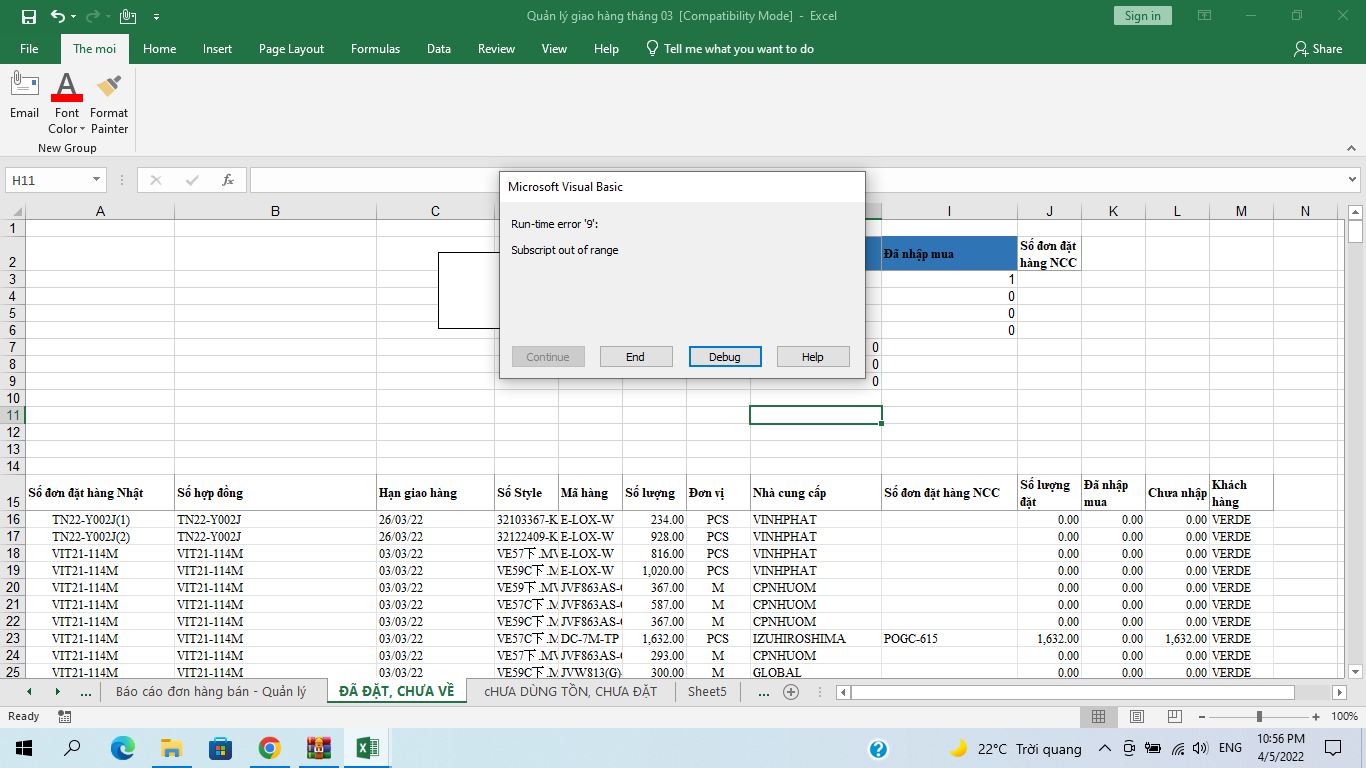Open Excel from the Windows taskbar

[367, 748]
